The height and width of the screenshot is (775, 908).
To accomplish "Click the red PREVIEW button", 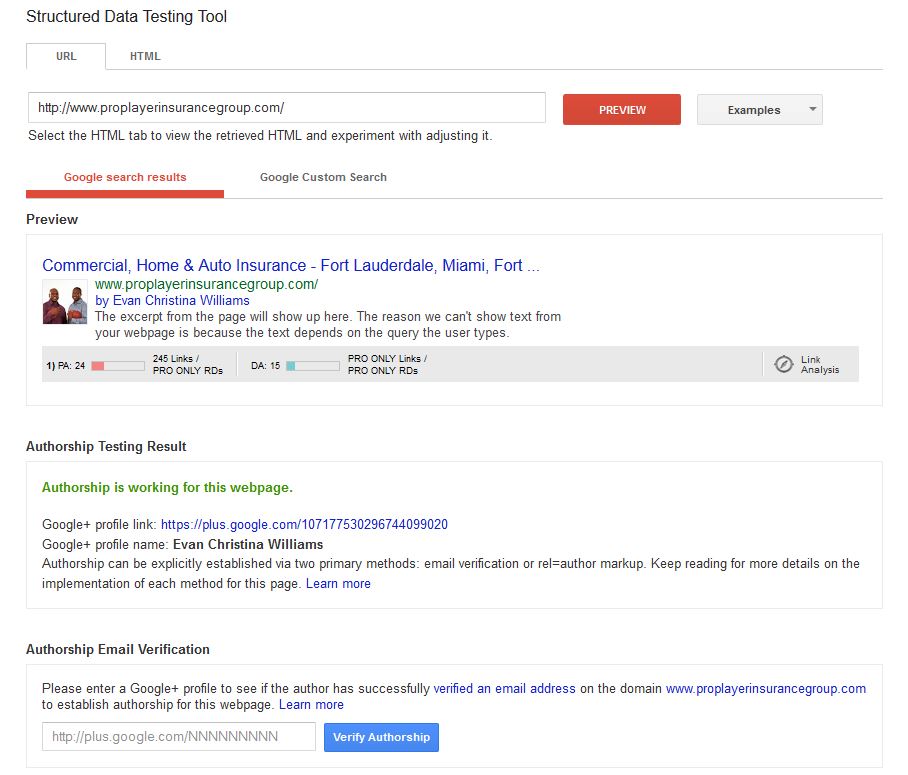I will click(622, 109).
